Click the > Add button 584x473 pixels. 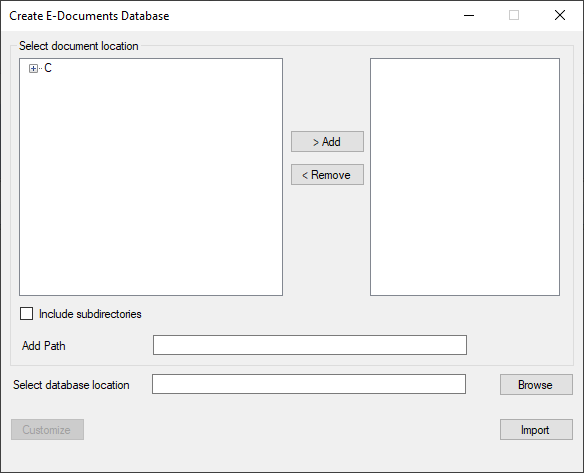click(x=327, y=142)
